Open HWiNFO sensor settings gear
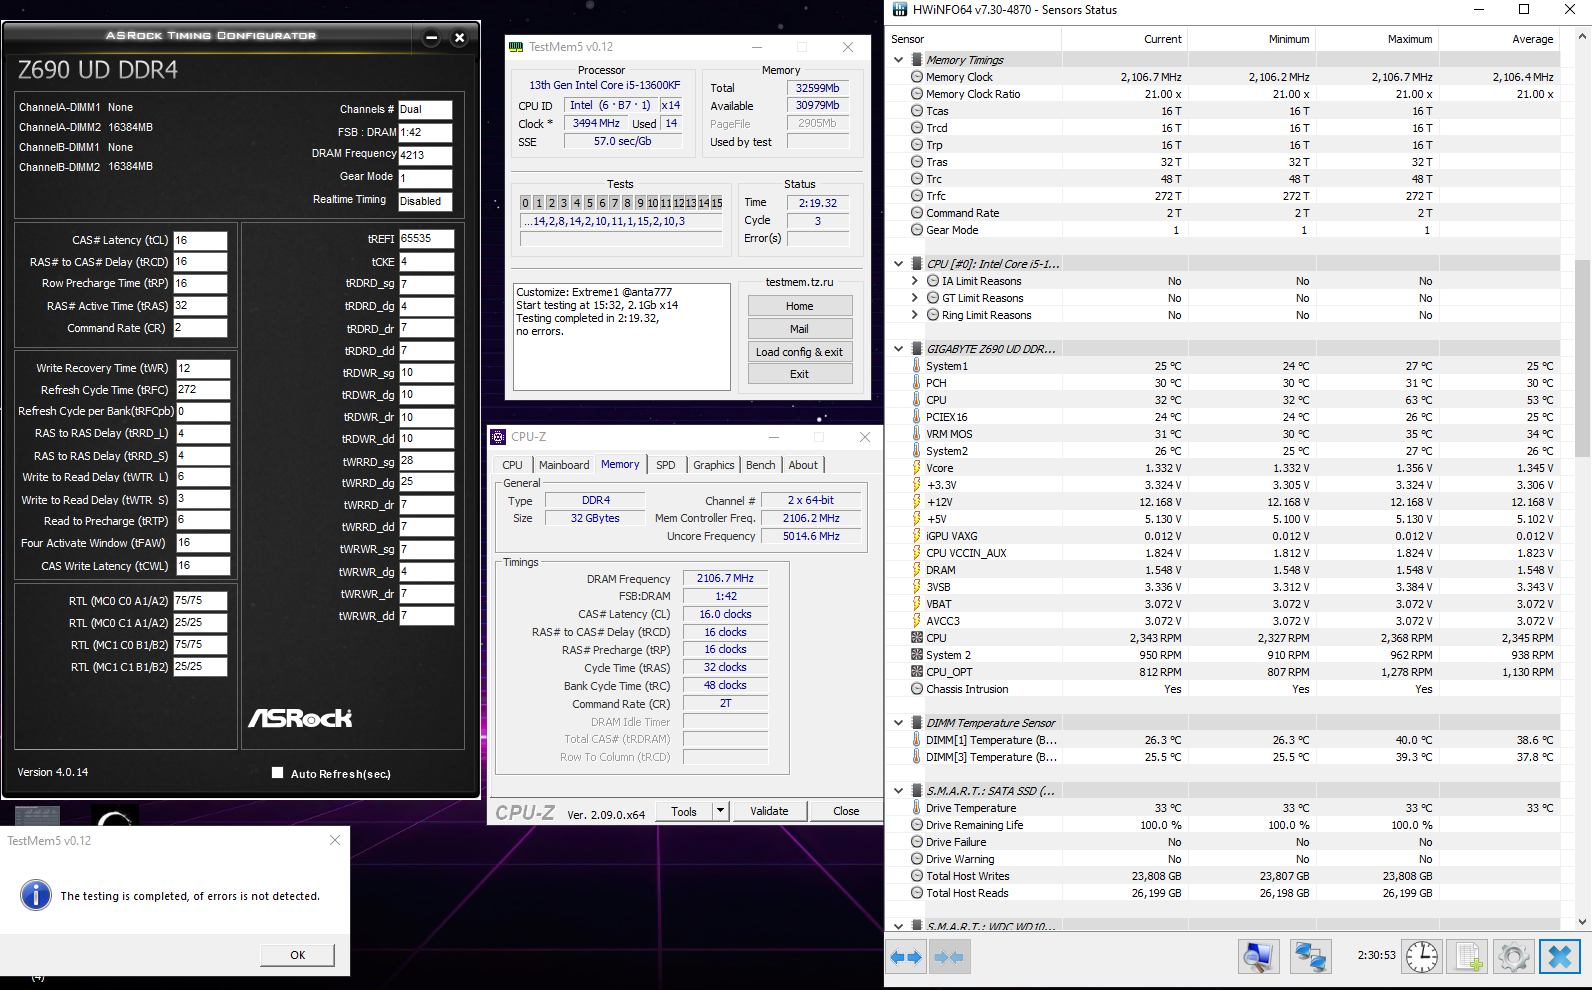The width and height of the screenshot is (1592, 990). pos(1514,957)
